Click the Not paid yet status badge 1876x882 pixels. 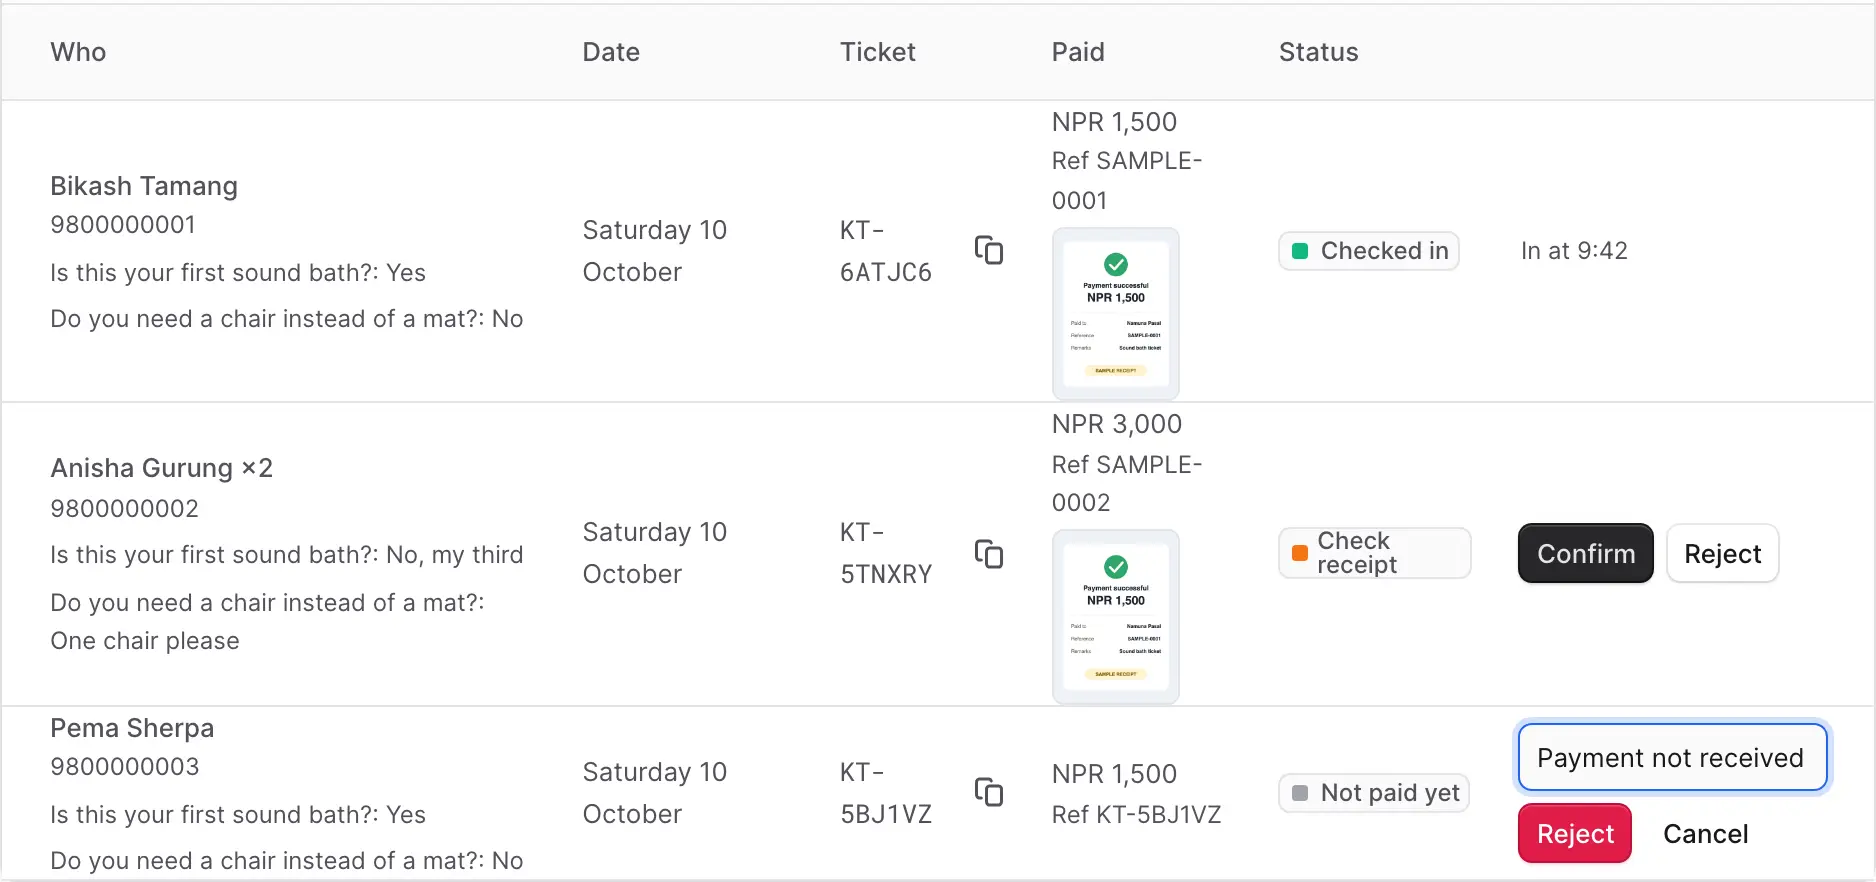(1374, 793)
